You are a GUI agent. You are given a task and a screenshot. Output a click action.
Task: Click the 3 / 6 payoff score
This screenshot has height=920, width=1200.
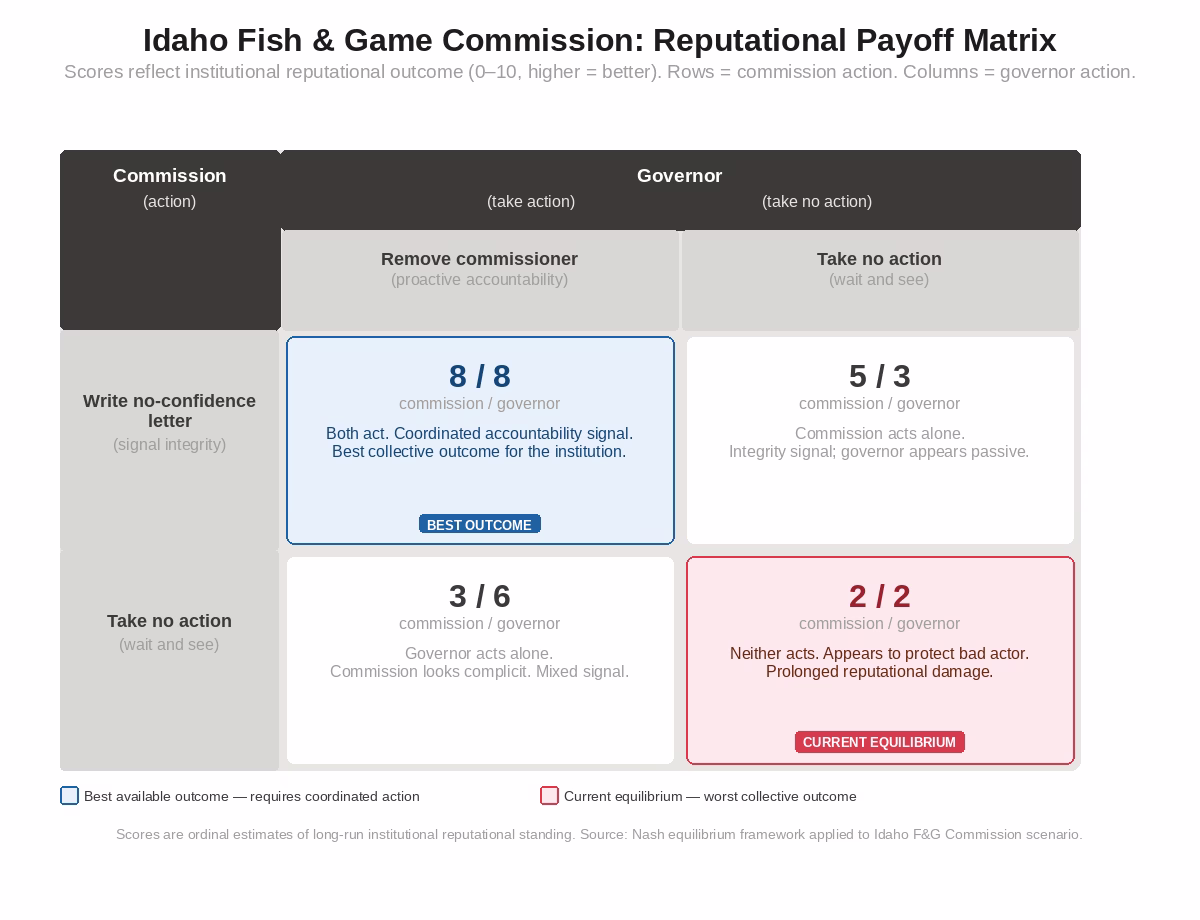(x=479, y=596)
